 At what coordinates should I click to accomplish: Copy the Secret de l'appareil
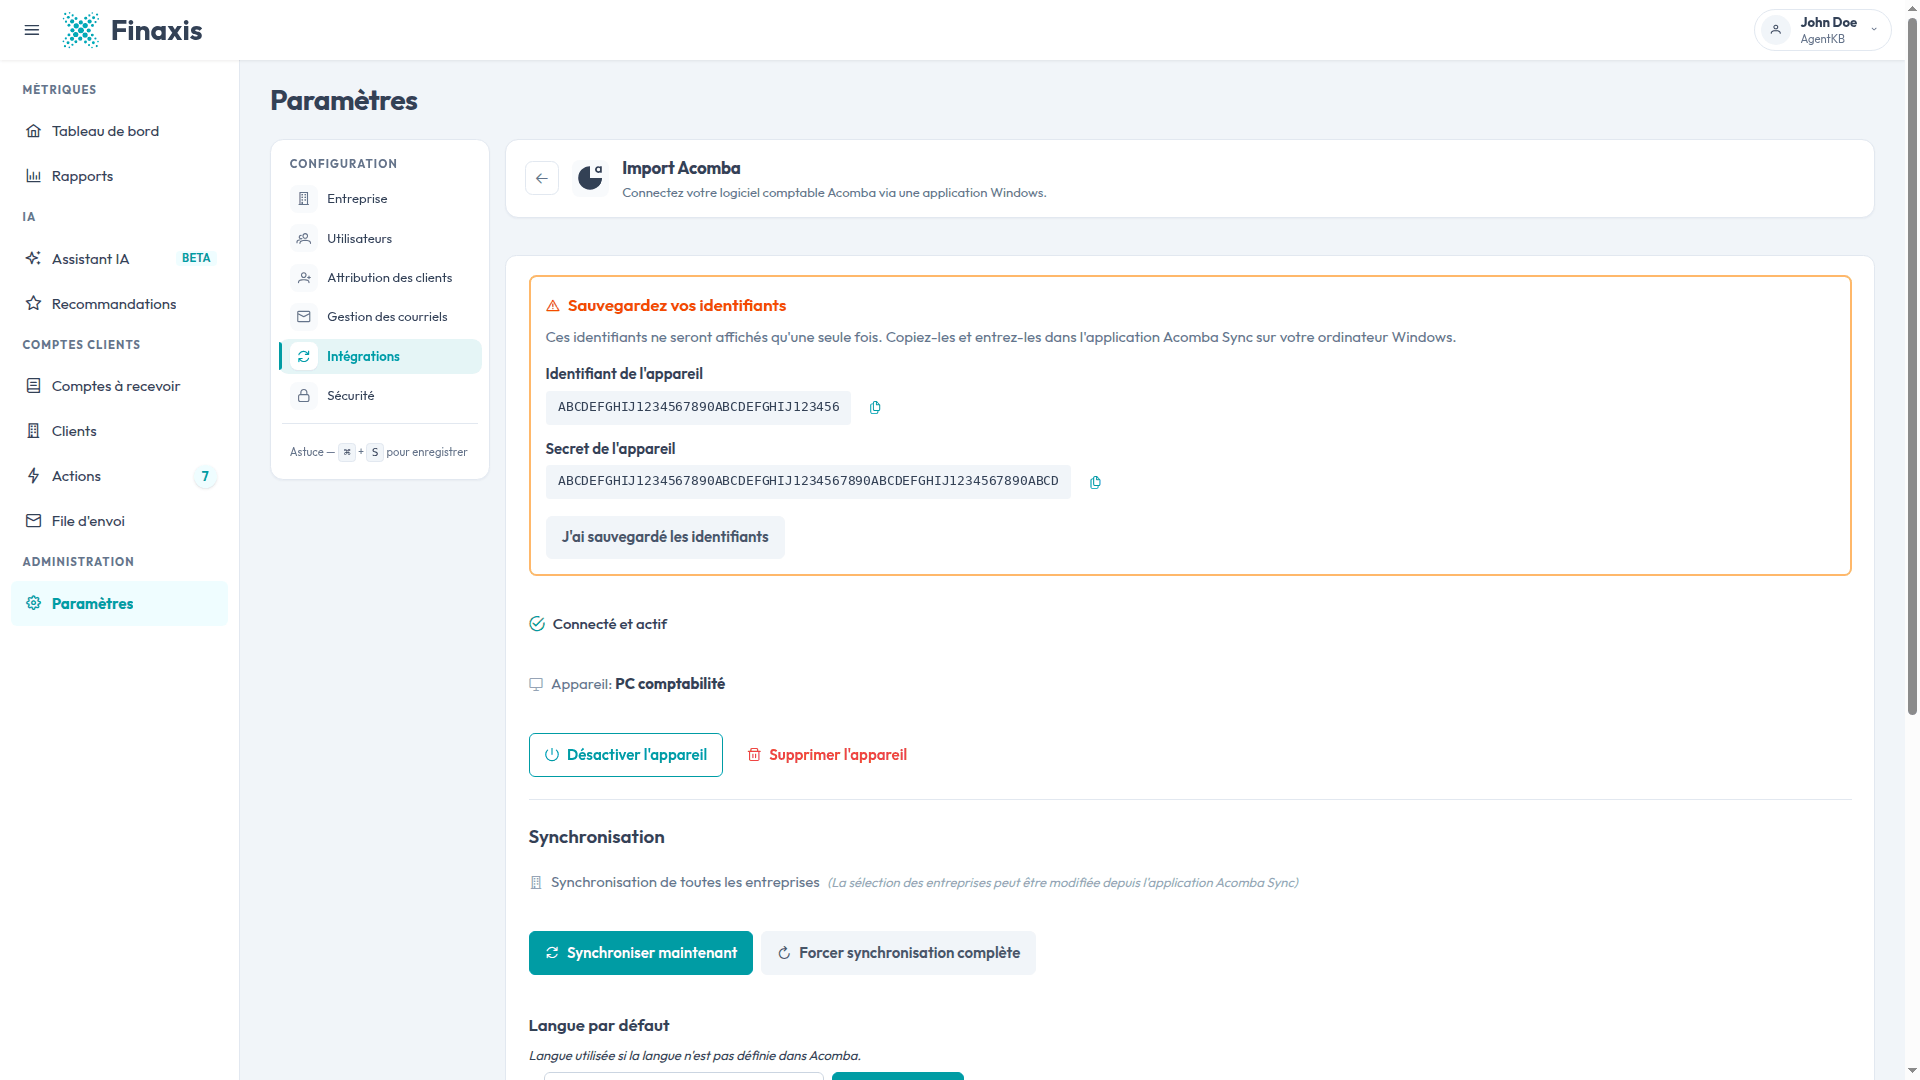[1095, 483]
